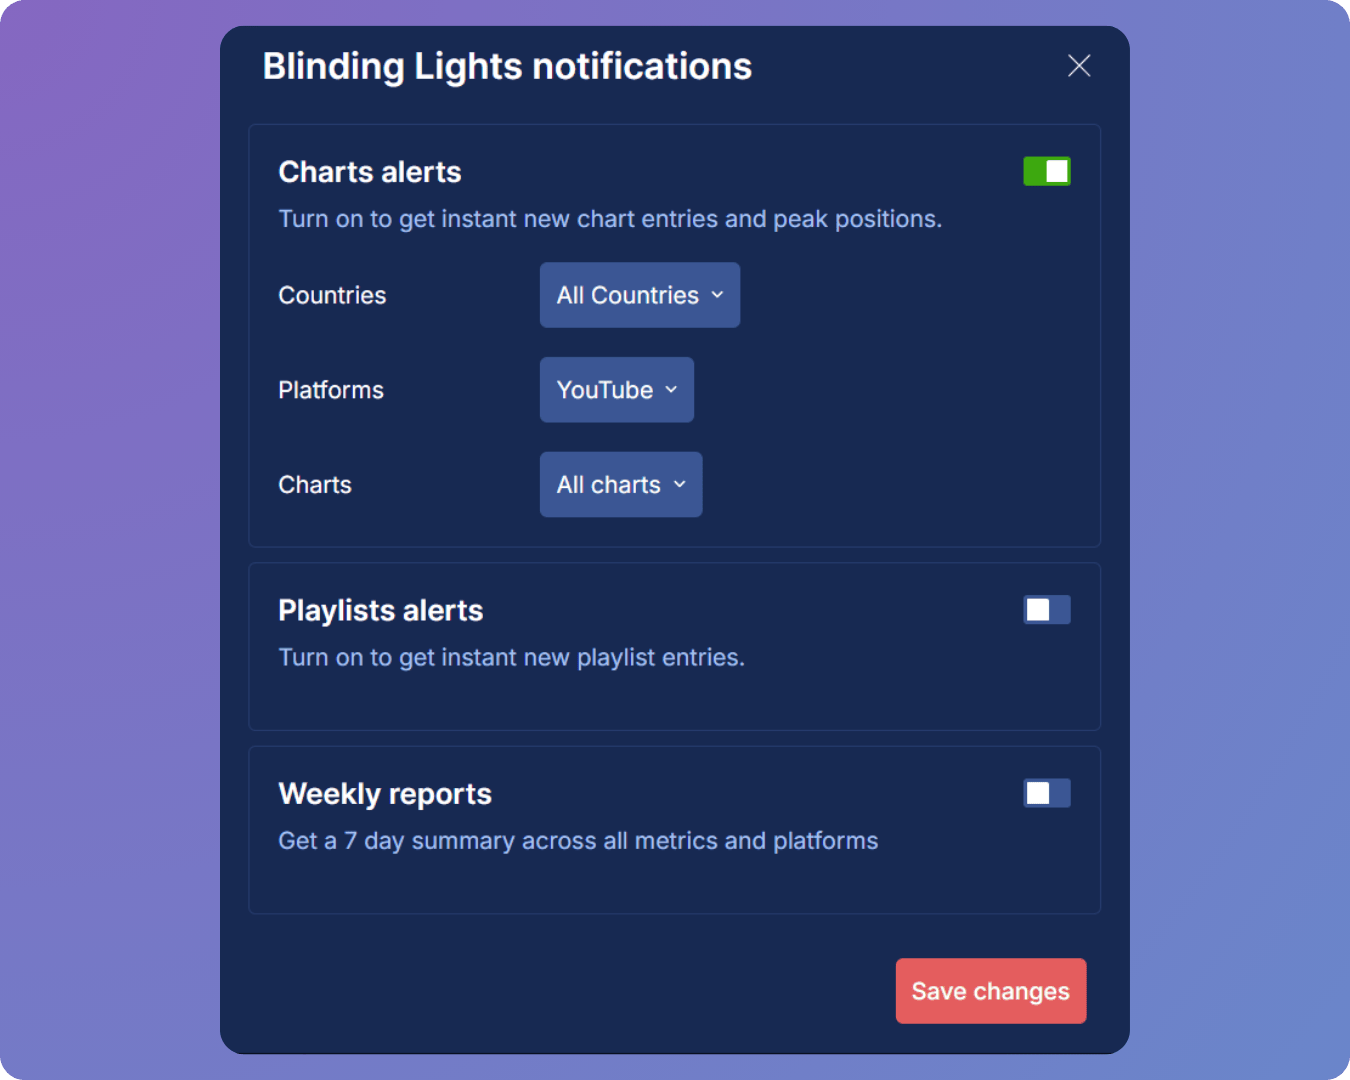Click the Charts alerts section heading

[370, 172]
